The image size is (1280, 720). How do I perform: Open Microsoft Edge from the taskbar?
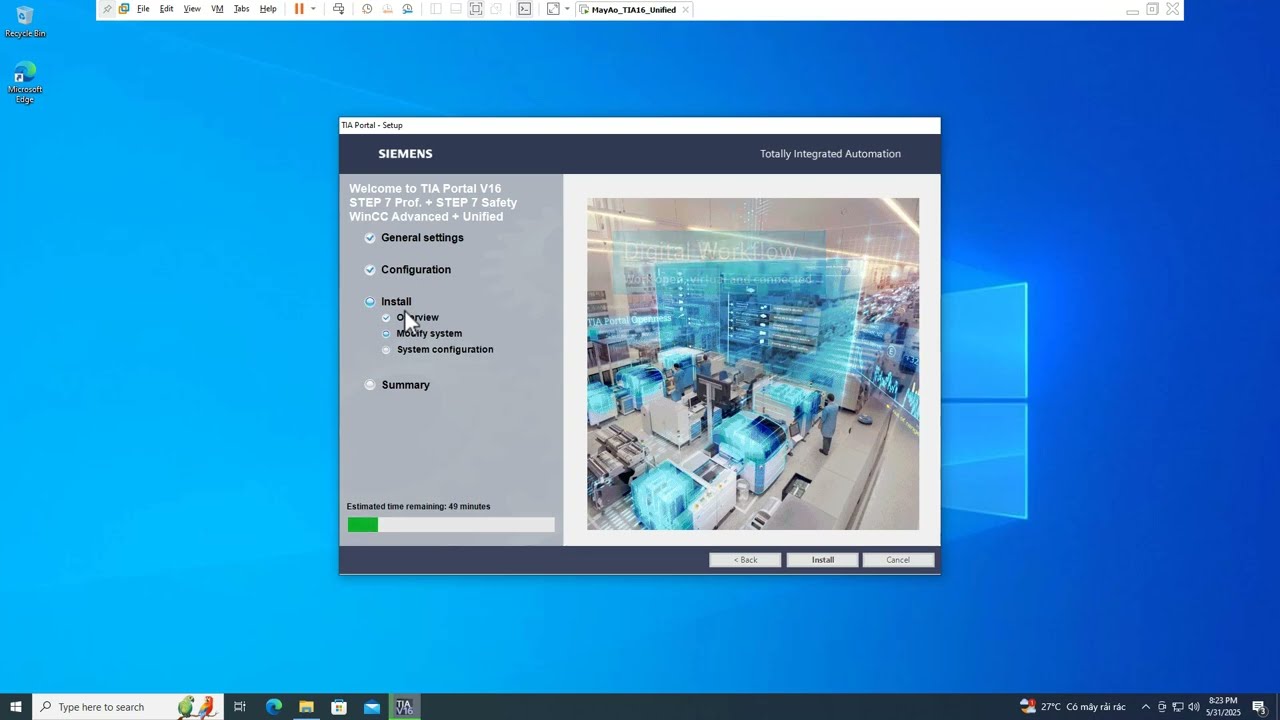[273, 707]
